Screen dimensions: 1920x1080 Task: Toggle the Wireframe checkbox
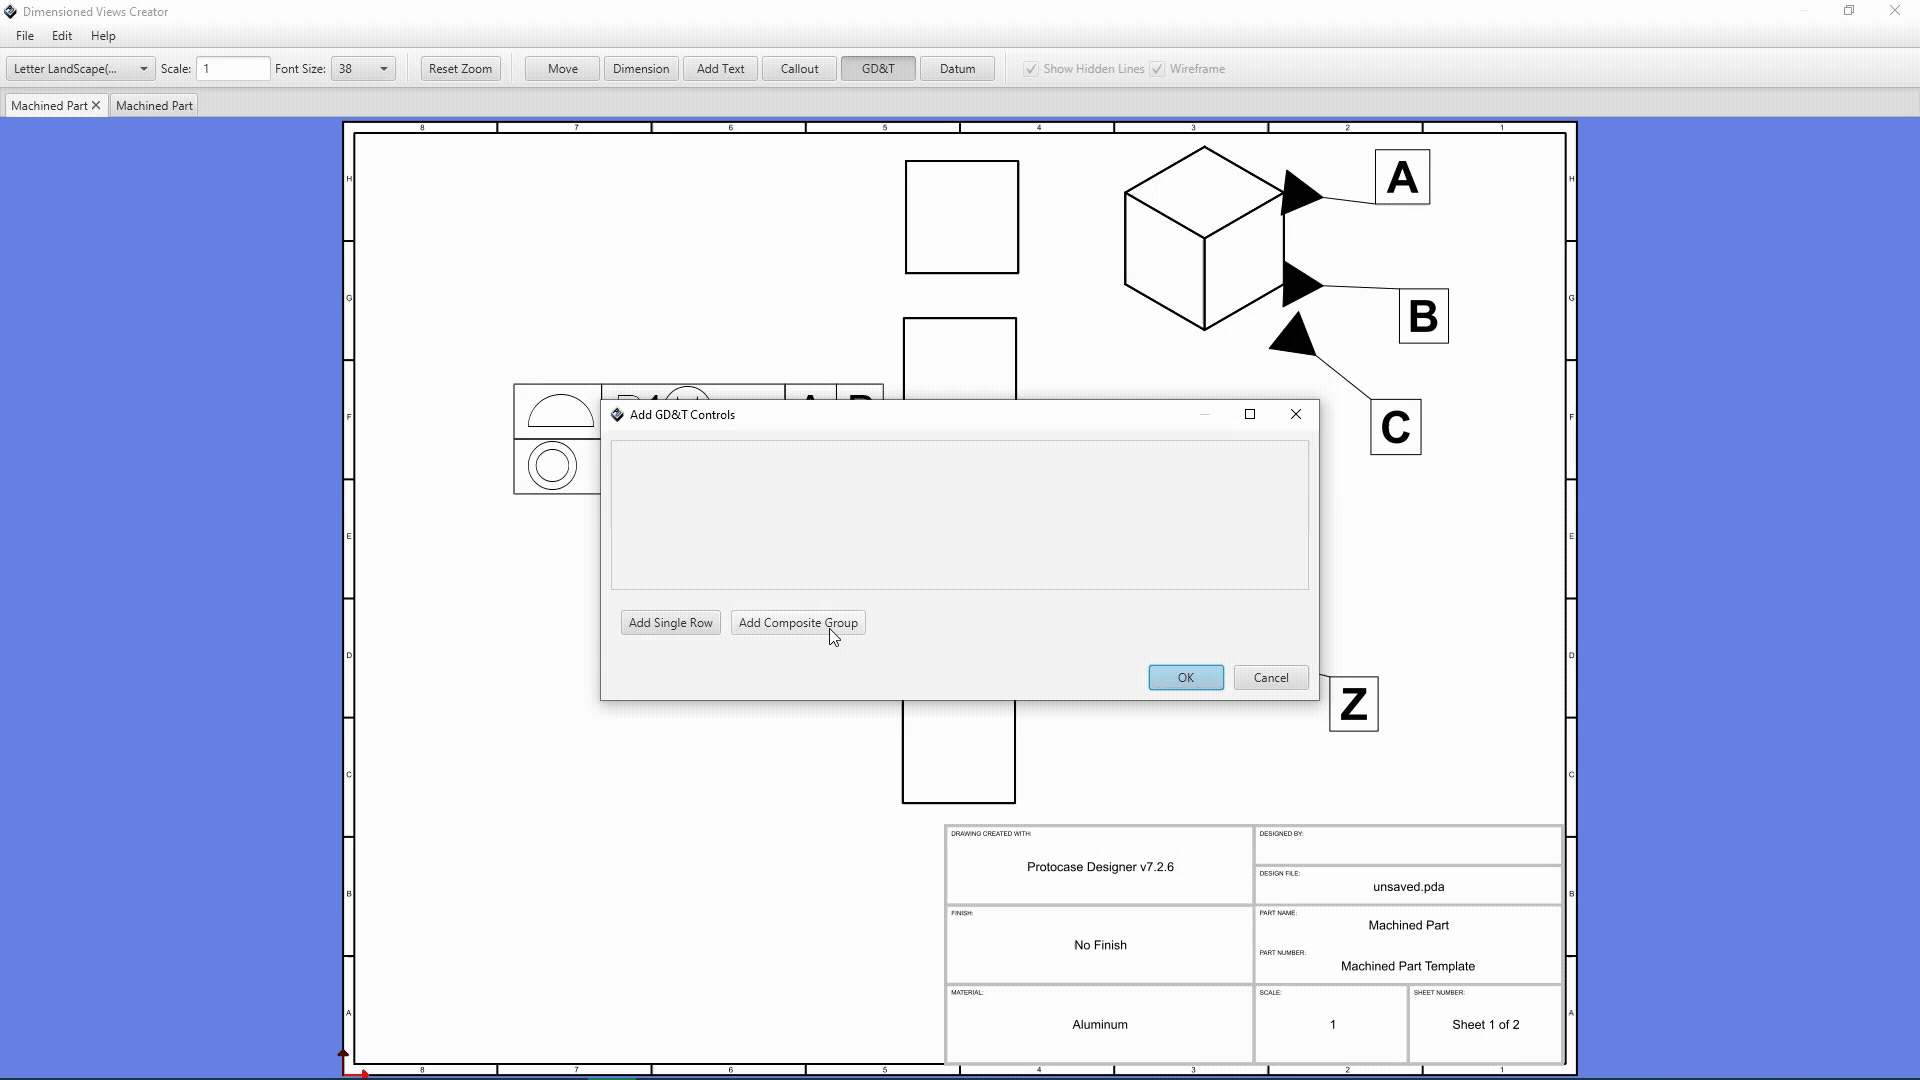1157,69
